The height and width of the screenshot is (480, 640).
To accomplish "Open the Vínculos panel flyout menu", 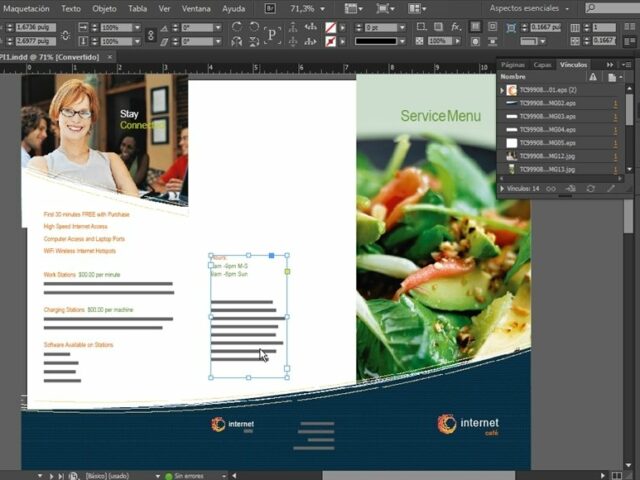I will pos(626,64).
